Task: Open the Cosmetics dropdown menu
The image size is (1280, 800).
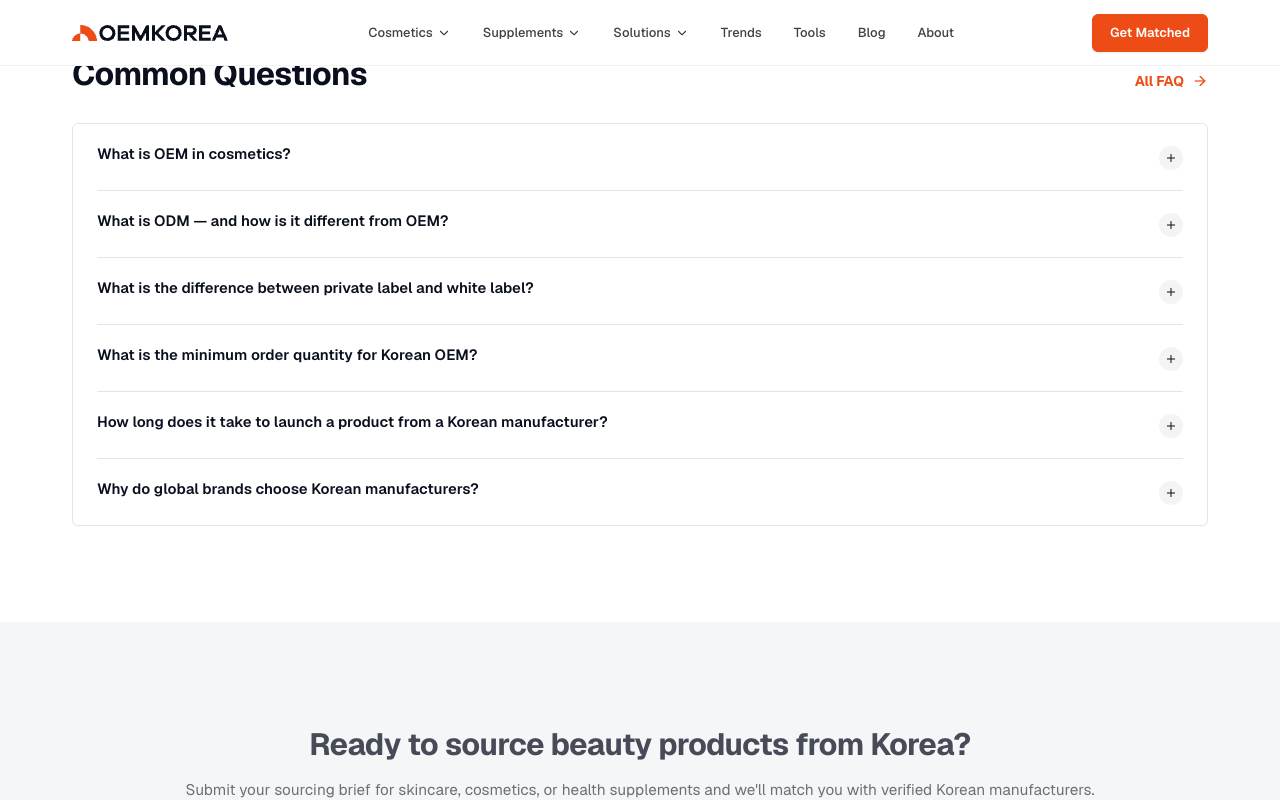Action: [x=408, y=33]
